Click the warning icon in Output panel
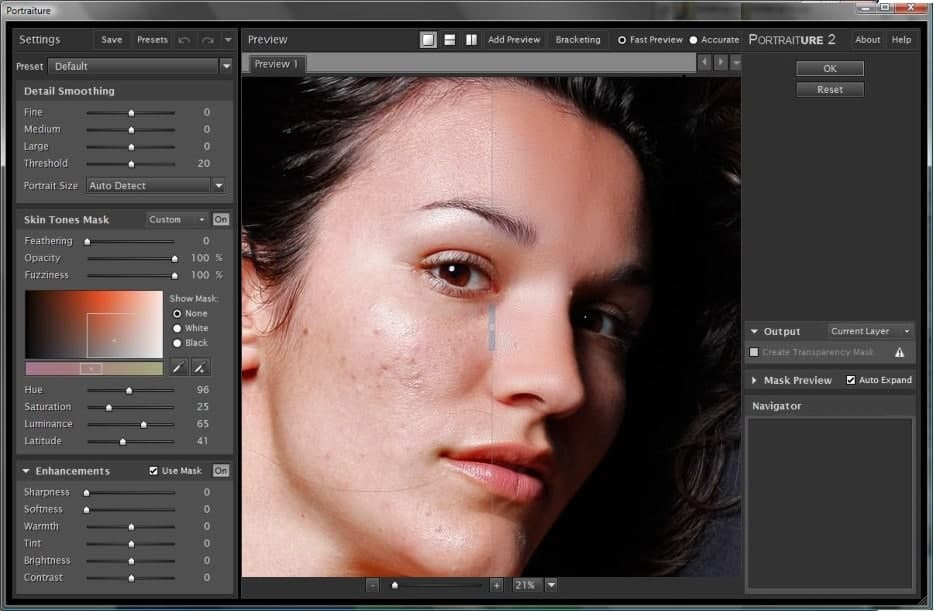Viewport: 934px width, 611px height. click(x=899, y=352)
